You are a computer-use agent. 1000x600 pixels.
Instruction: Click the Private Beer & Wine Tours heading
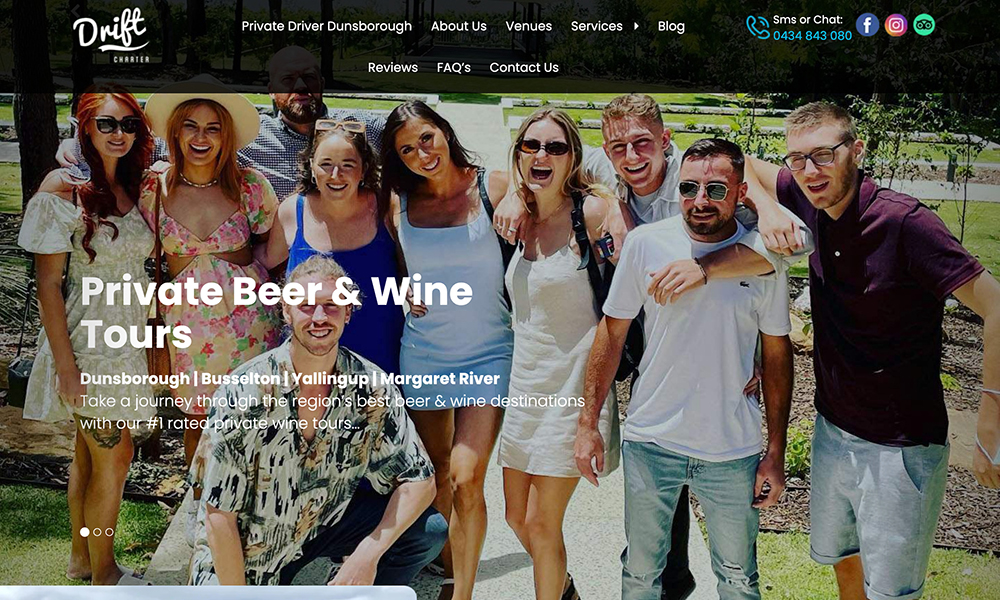277,312
